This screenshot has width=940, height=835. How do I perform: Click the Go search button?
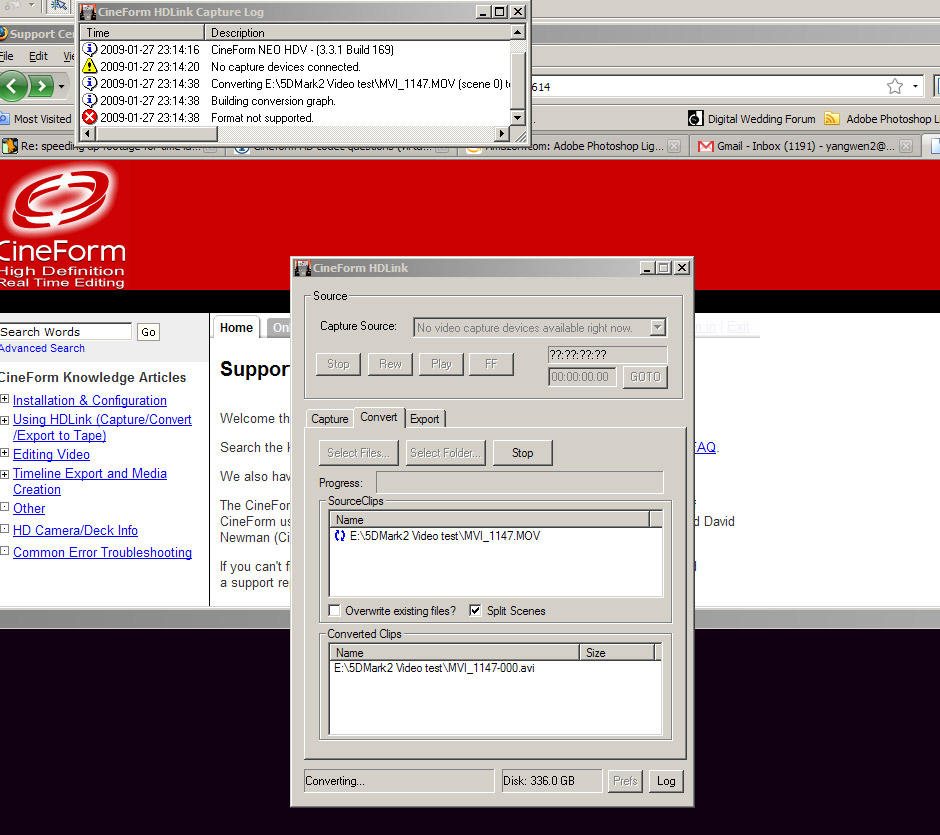pyautogui.click(x=148, y=332)
